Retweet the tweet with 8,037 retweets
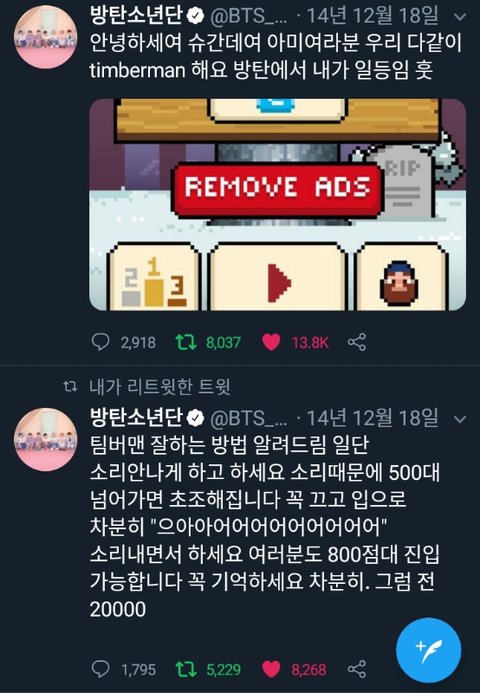 186,342
